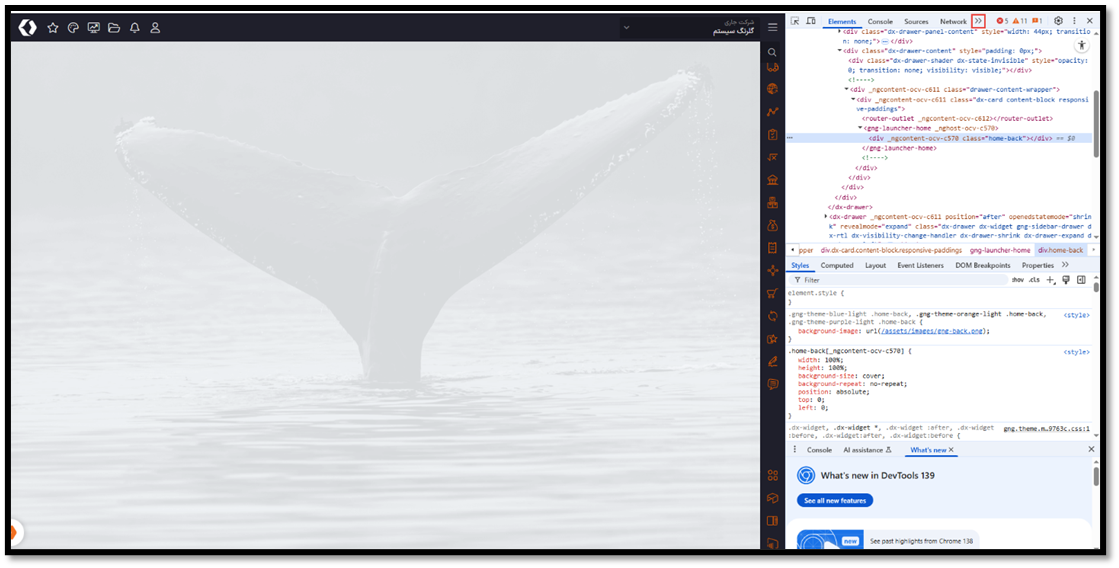Open the company selector dropdown arrow
The image size is (1119, 568).
(626, 28)
